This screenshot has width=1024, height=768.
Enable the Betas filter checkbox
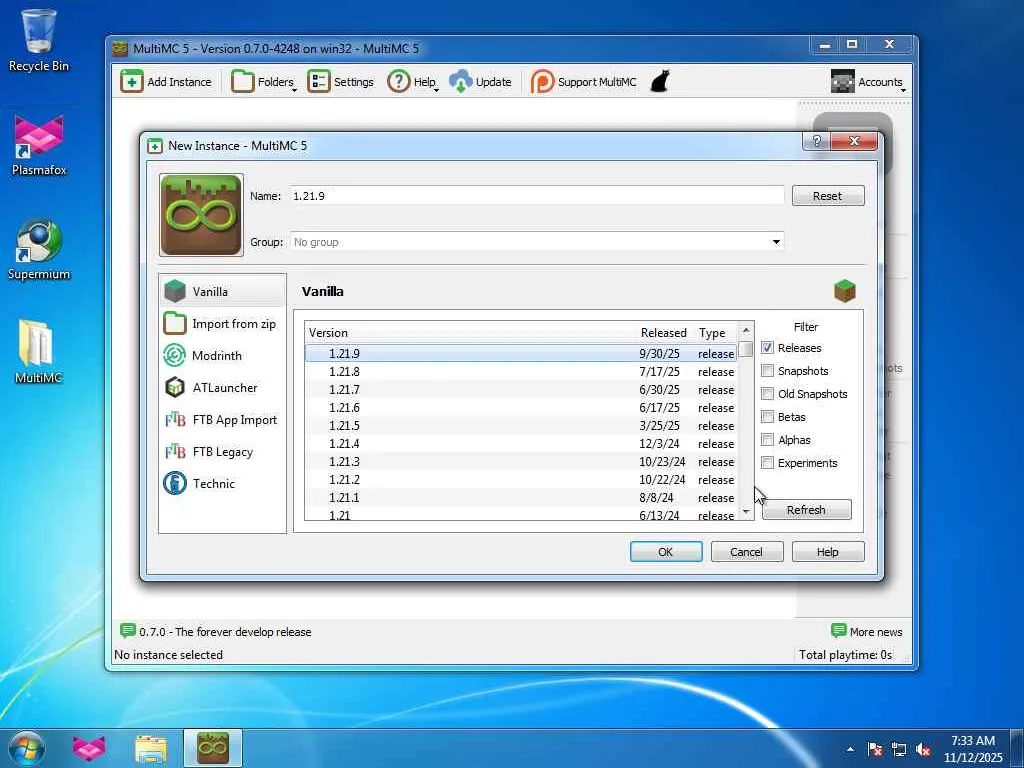767,417
